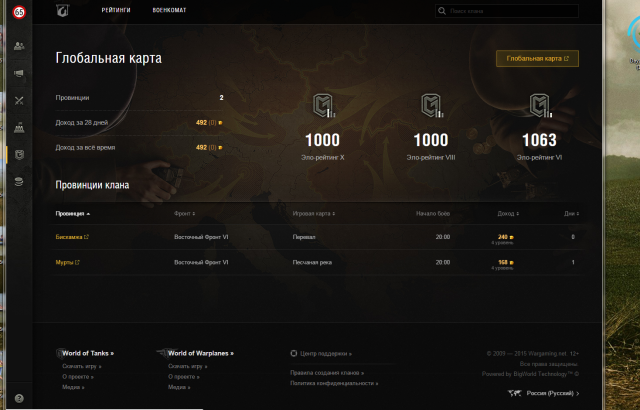Click the clan emblem at sidebar top
Image resolution: width=640 pixels, height=410 pixels.
coord(19,11)
